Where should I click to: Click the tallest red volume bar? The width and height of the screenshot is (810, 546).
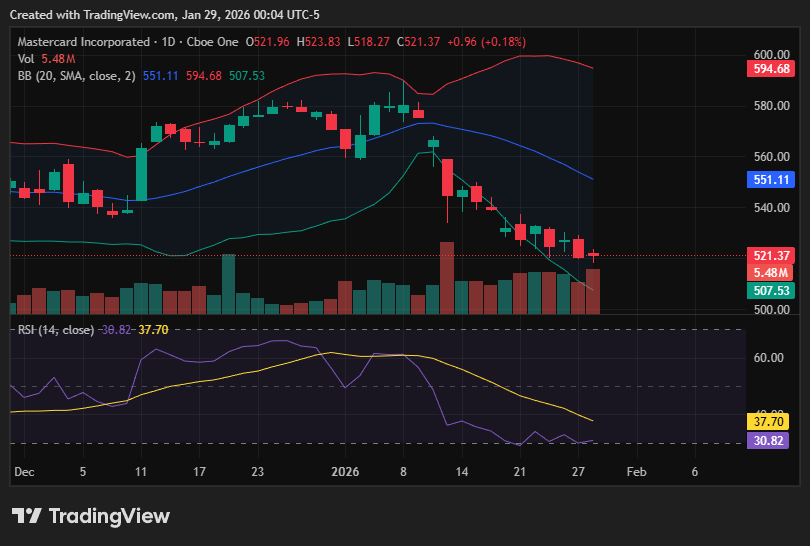pyautogui.click(x=447, y=278)
